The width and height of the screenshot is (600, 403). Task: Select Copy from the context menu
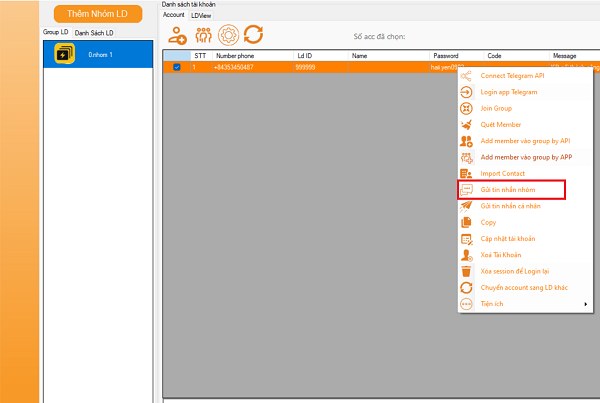click(525, 222)
